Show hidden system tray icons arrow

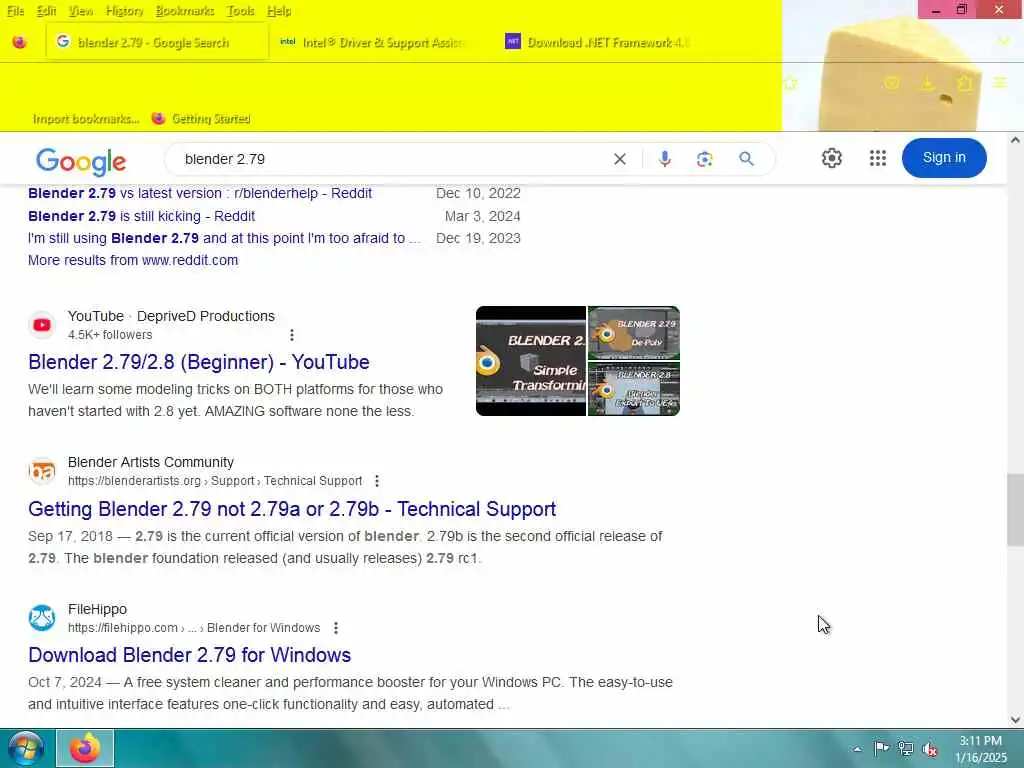(x=857, y=748)
